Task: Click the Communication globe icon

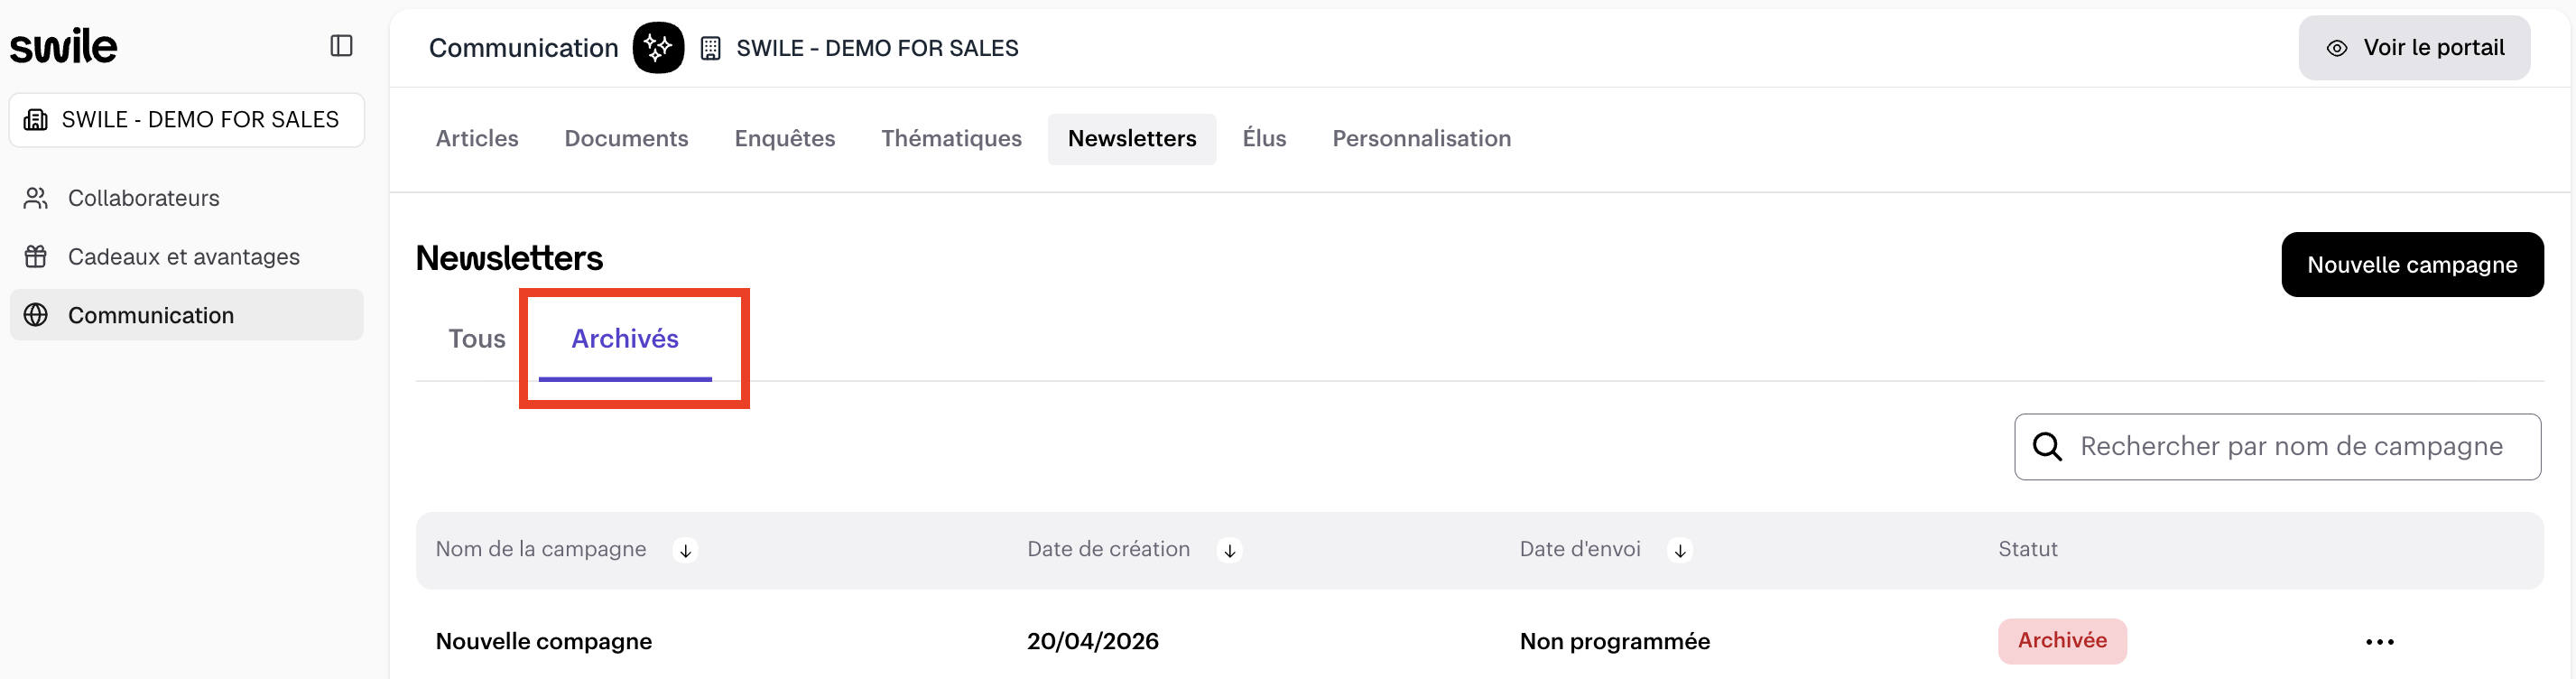Action: [36, 315]
